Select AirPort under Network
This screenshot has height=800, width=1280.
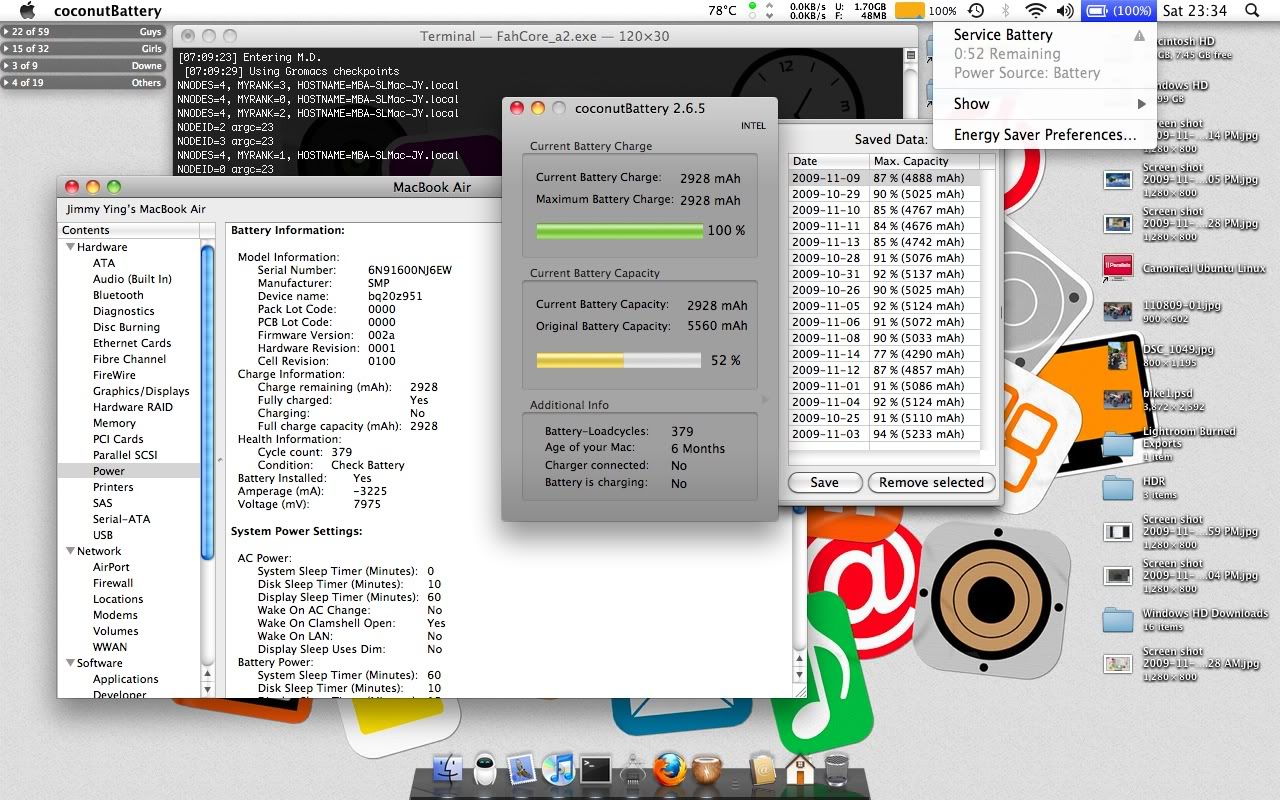point(130,567)
